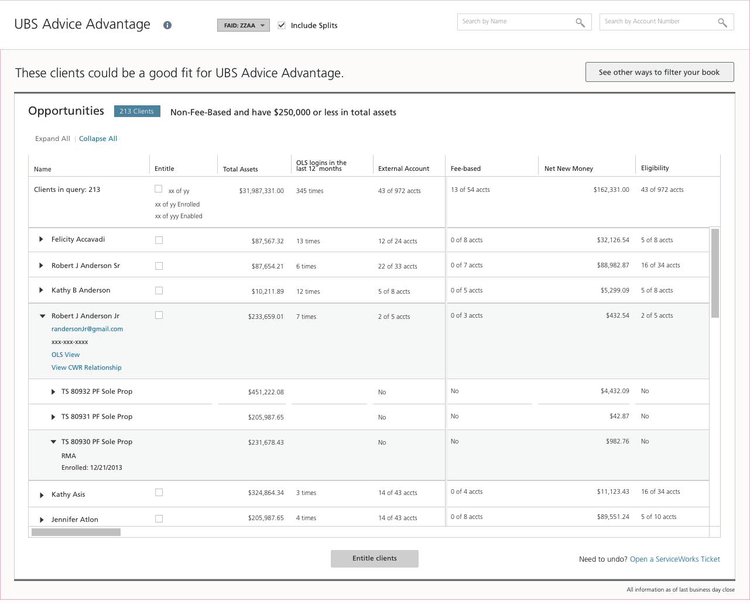This screenshot has width=750, height=605.
Task: Click the Total Assets column header
Action: click(x=240, y=169)
